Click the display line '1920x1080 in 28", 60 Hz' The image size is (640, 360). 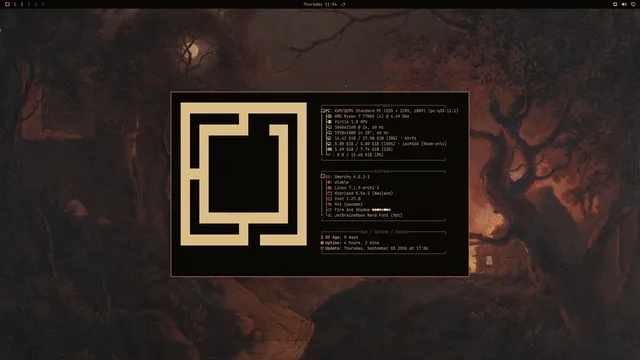pos(361,133)
